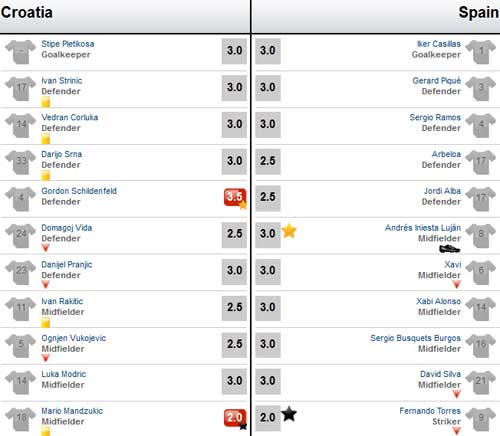Click the football boot icon under Iniesta

coord(450,249)
